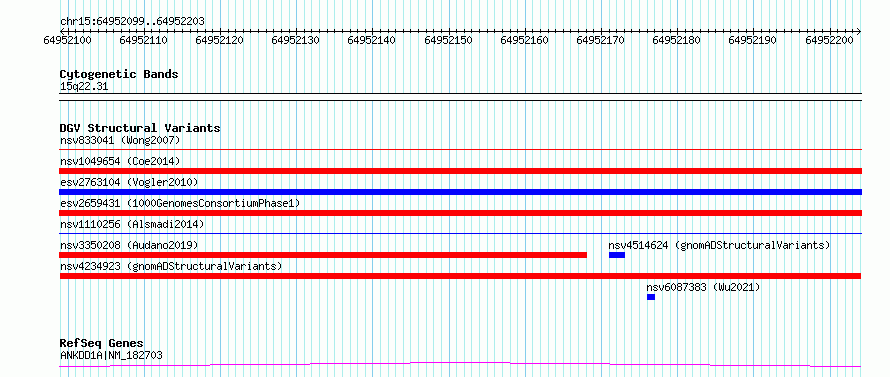
Task: Click the tiny blue nsv6087383 variant block
Action: pos(650,297)
